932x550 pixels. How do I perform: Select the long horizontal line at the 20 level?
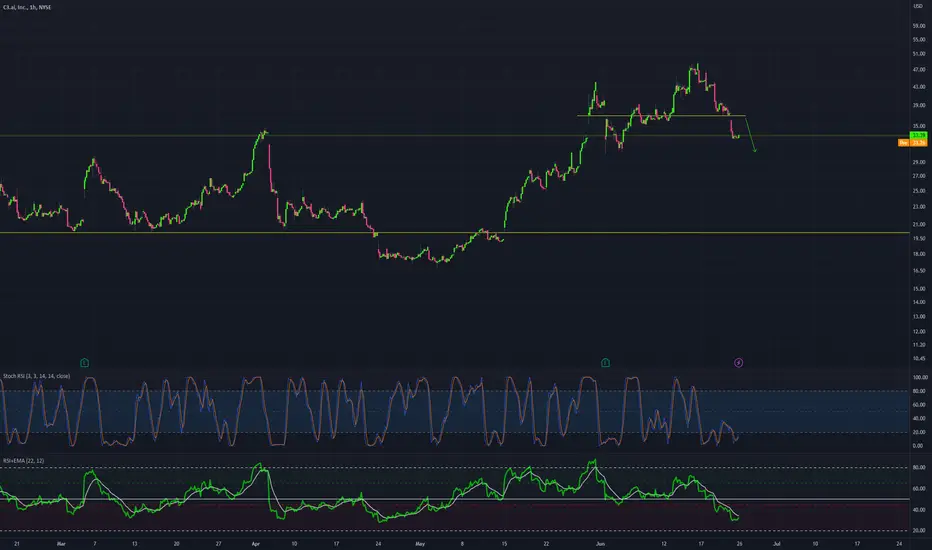pyautogui.click(x=454, y=232)
